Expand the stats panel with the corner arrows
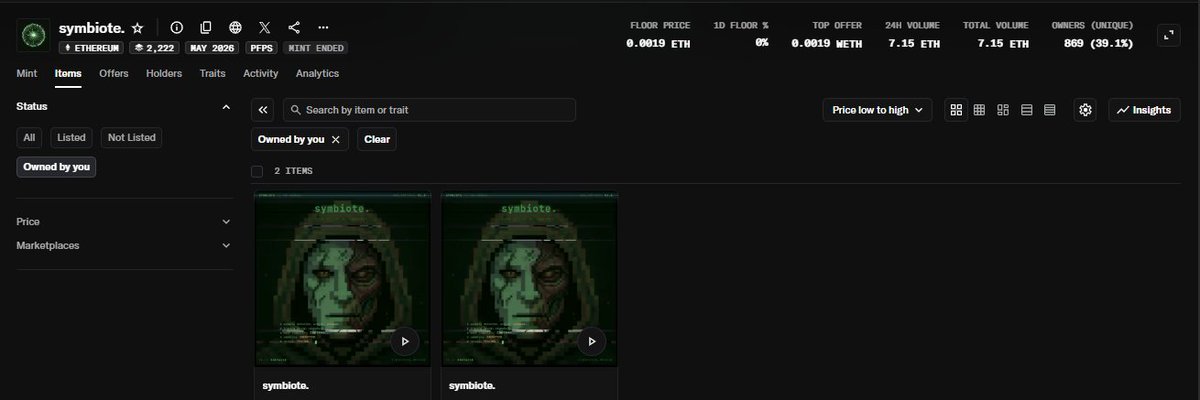 click(x=1168, y=35)
